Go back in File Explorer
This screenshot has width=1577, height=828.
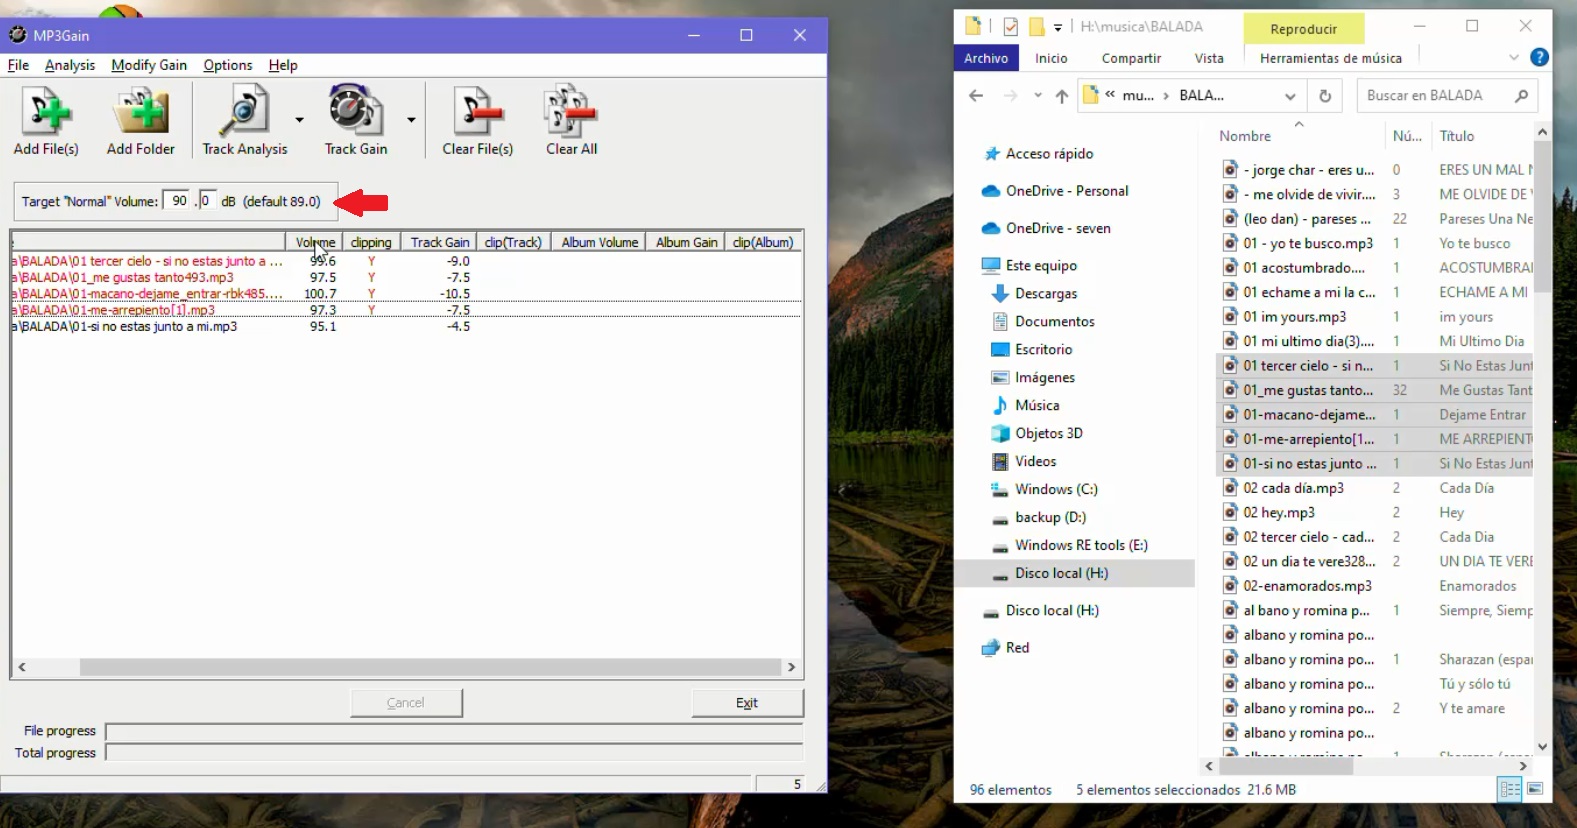(x=976, y=96)
